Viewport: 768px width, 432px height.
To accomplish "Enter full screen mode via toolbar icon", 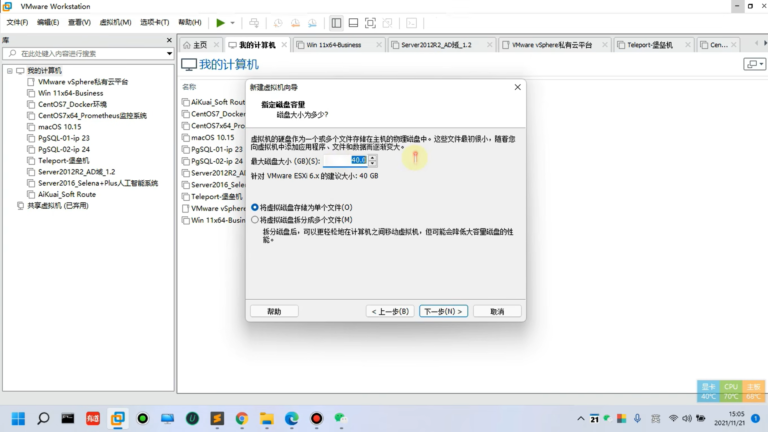I will coord(370,23).
